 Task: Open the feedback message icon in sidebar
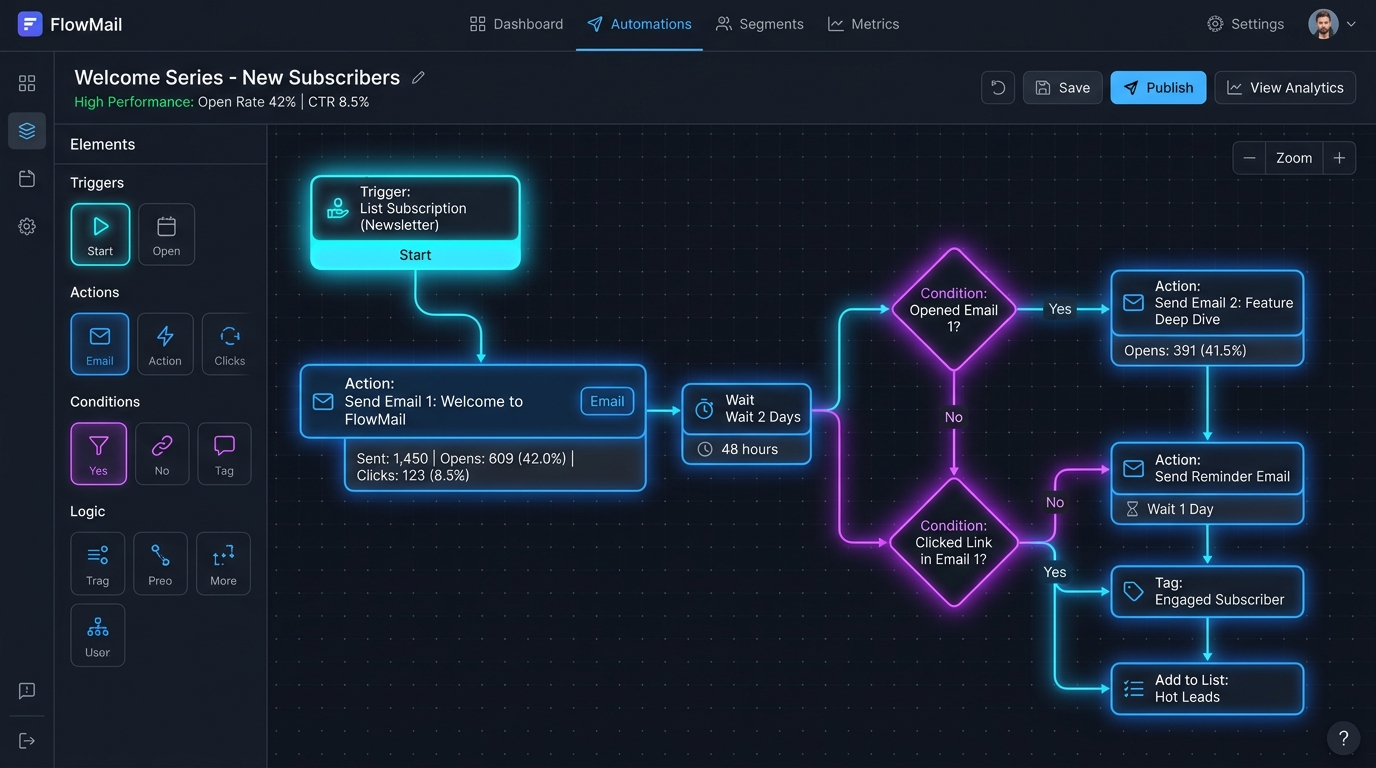click(27, 691)
